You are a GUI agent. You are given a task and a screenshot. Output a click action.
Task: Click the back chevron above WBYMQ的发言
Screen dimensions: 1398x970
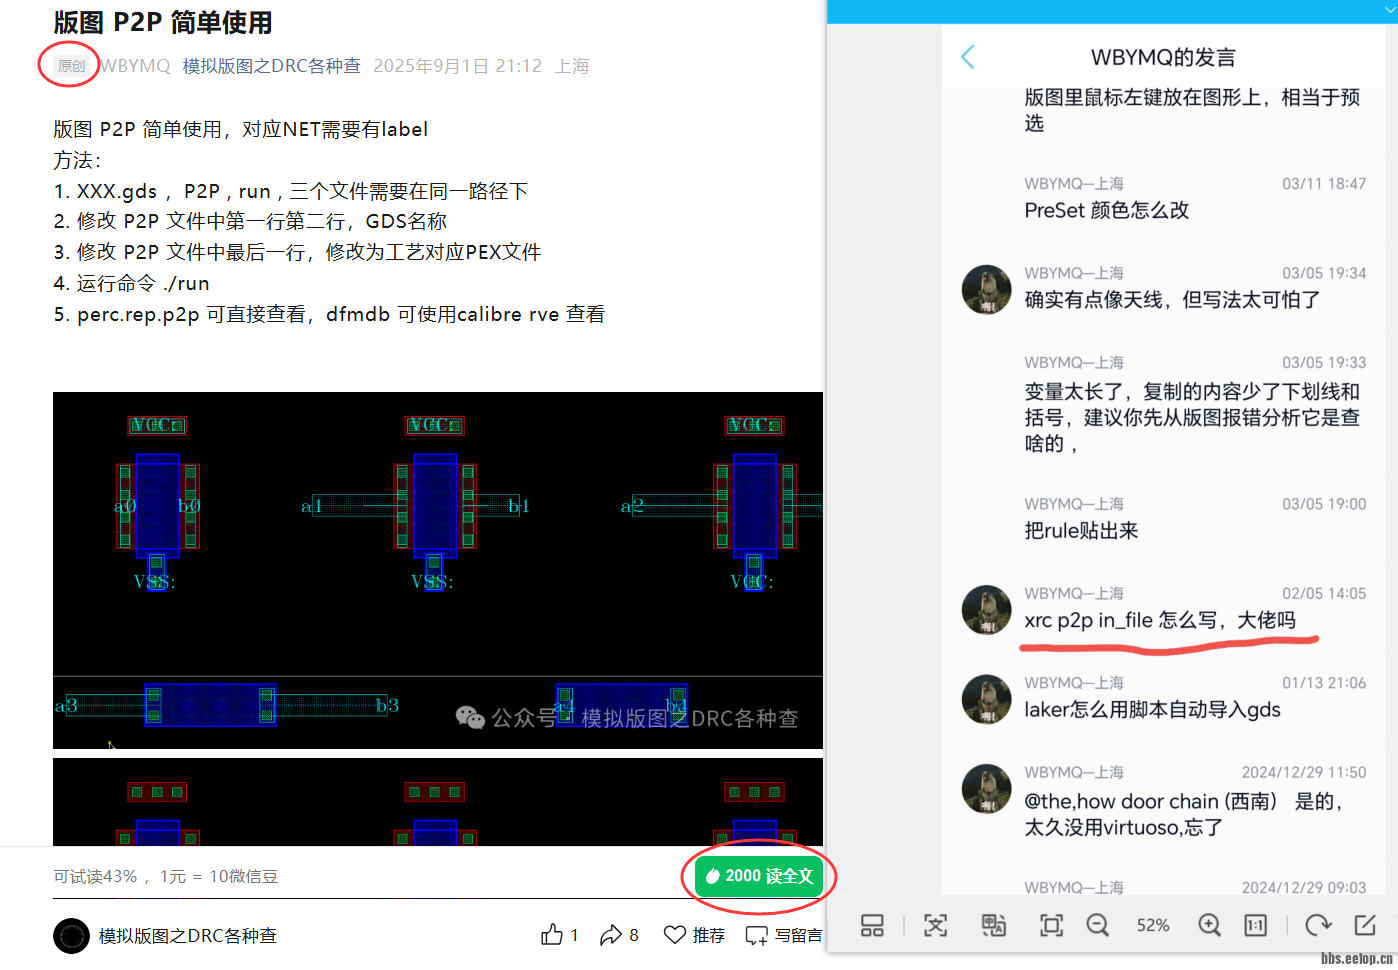click(x=968, y=57)
